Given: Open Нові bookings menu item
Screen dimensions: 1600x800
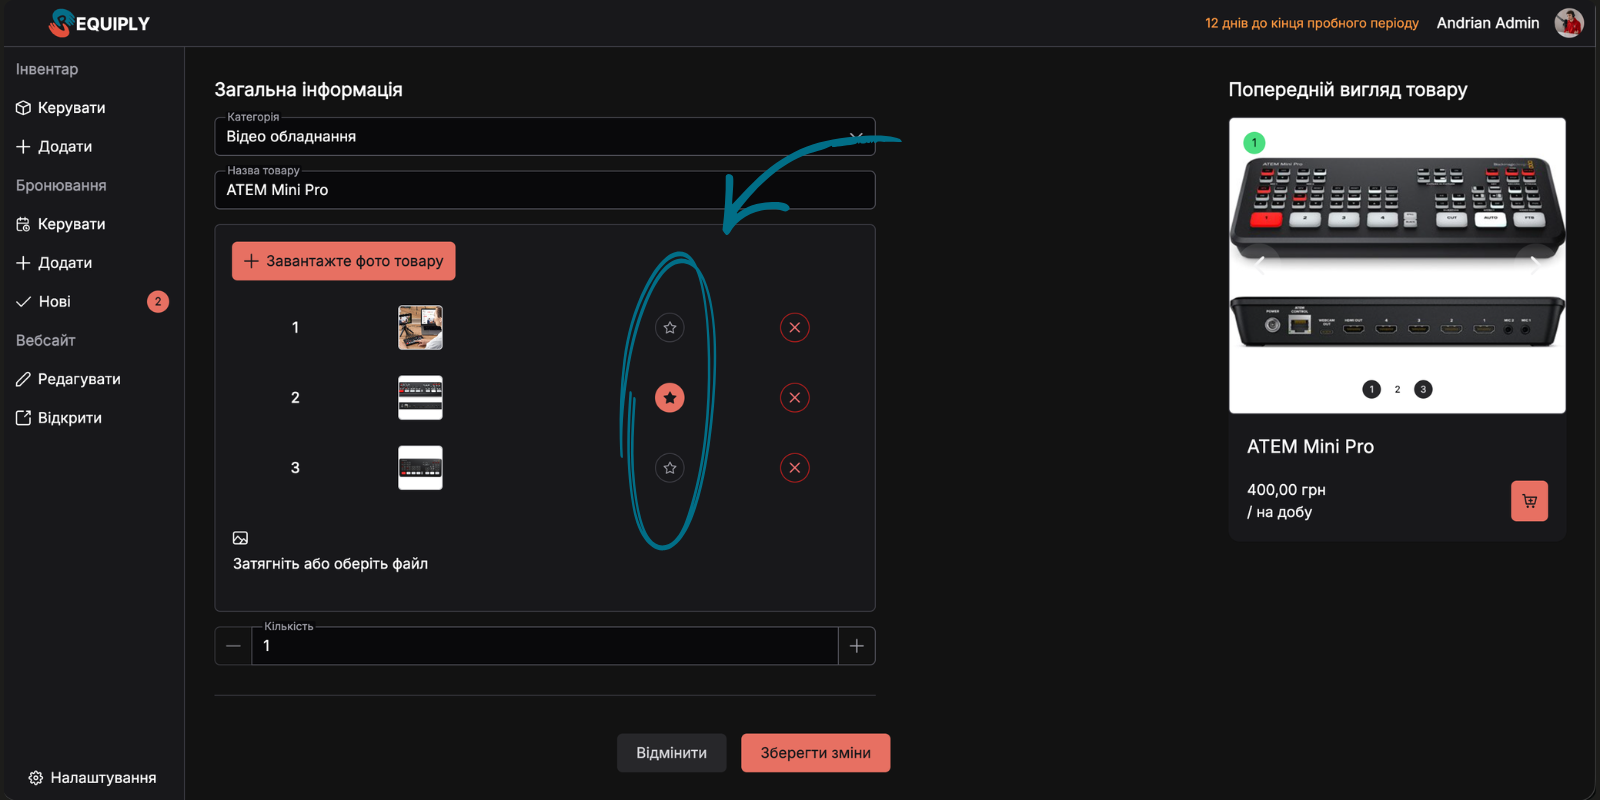Looking at the screenshot, I should click(55, 301).
